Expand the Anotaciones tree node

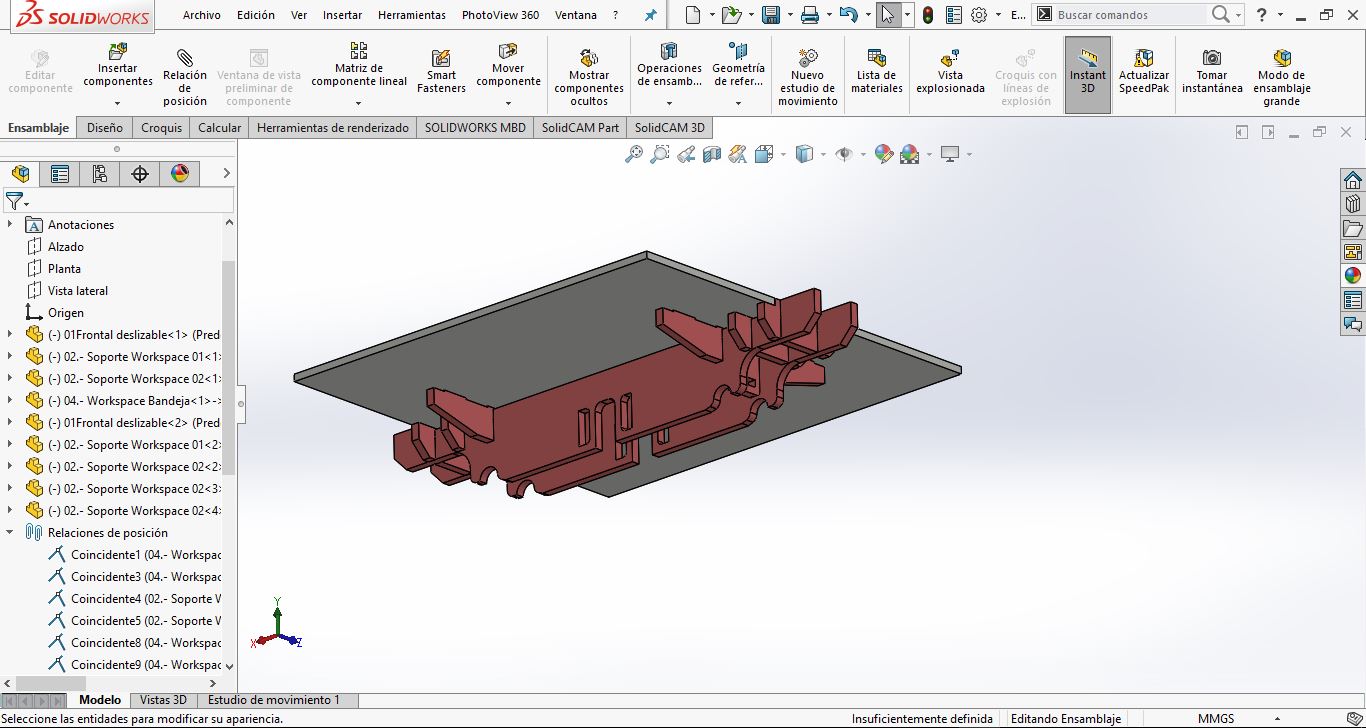pos(10,225)
